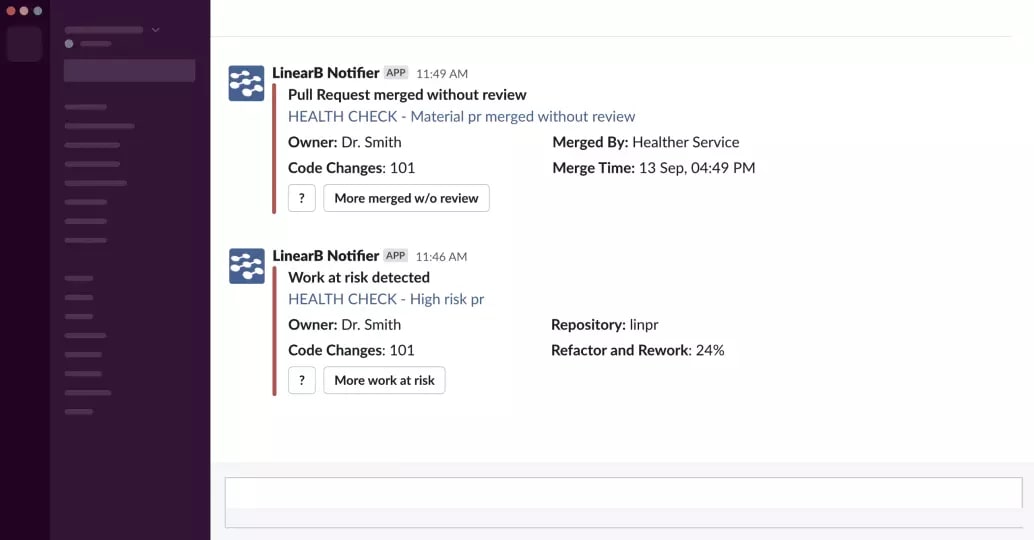1034x540 pixels.
Task: Click the 11:49 AM message timestamp
Action: 442,74
